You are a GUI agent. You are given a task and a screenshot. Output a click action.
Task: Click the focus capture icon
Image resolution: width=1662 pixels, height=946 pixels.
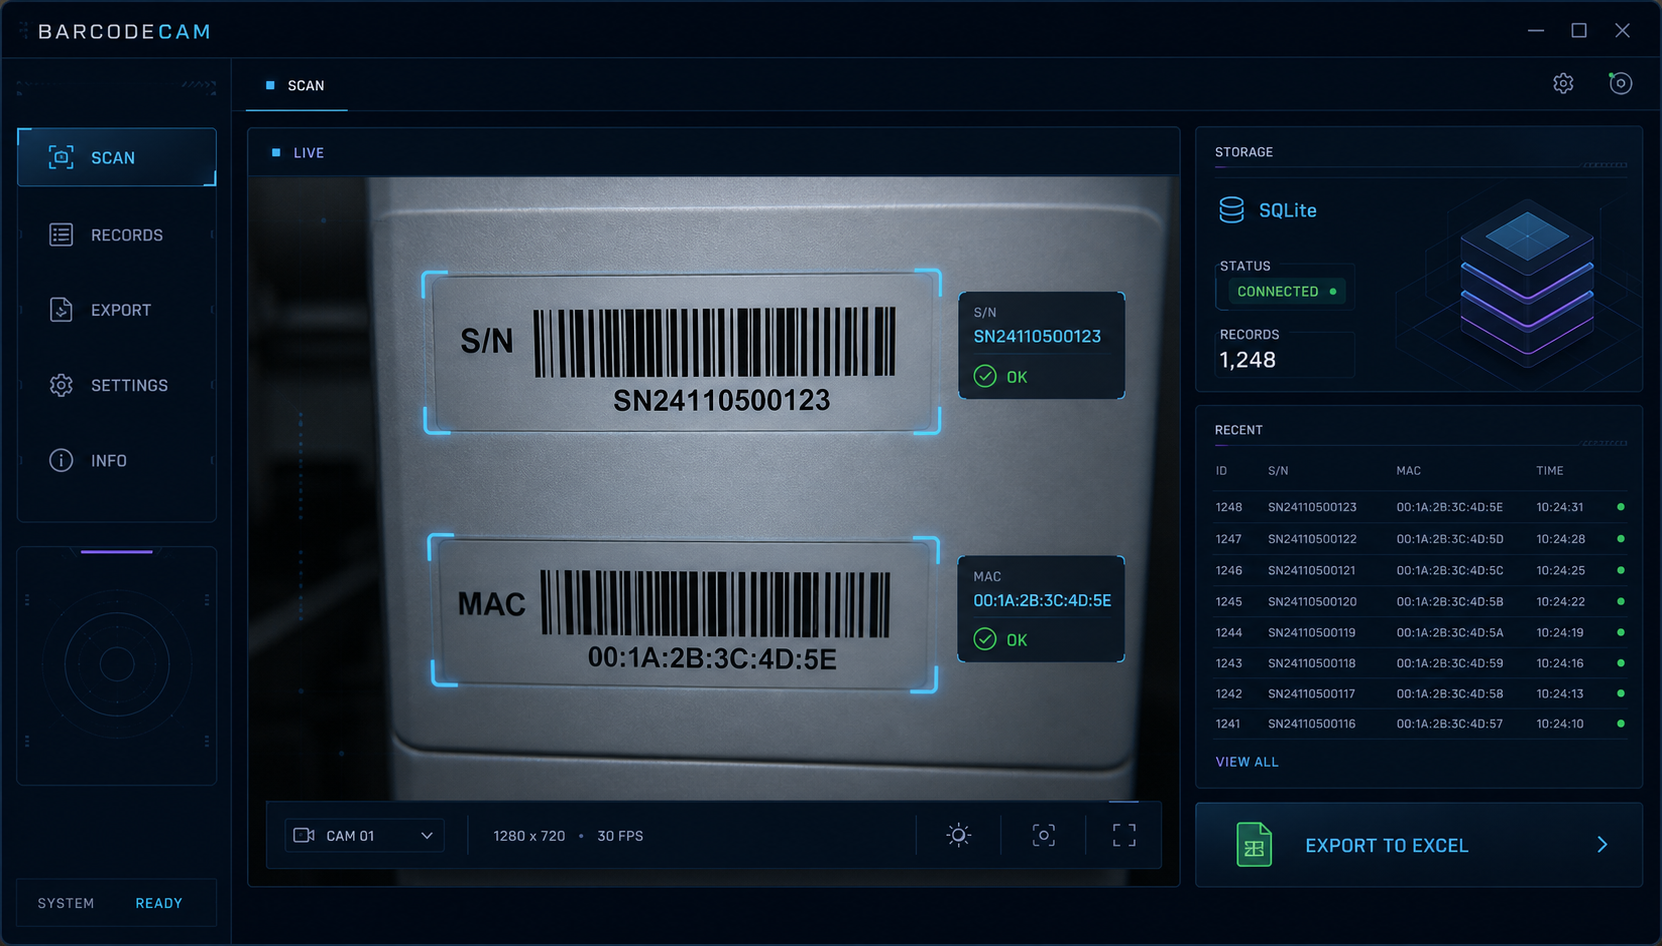click(1043, 835)
